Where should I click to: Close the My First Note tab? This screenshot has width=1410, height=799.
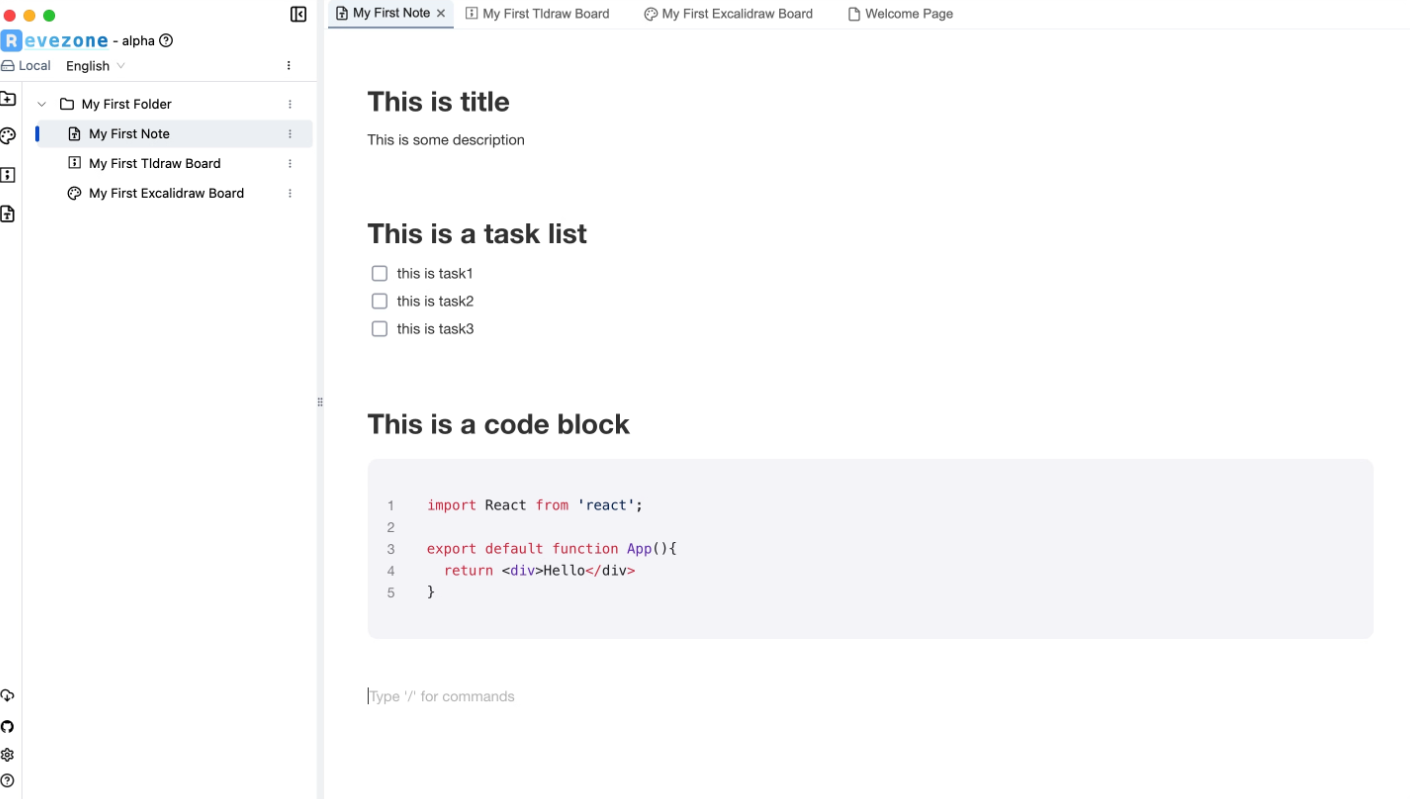coord(441,13)
